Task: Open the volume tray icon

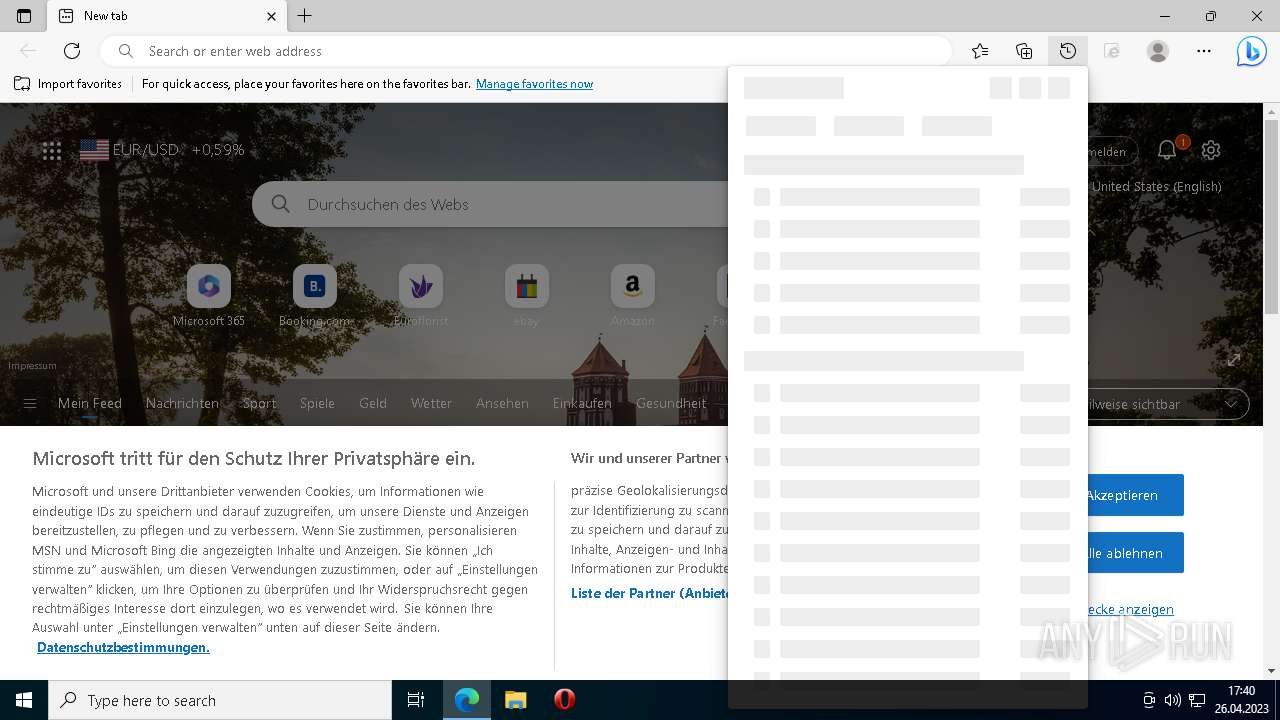Action: [1173, 700]
